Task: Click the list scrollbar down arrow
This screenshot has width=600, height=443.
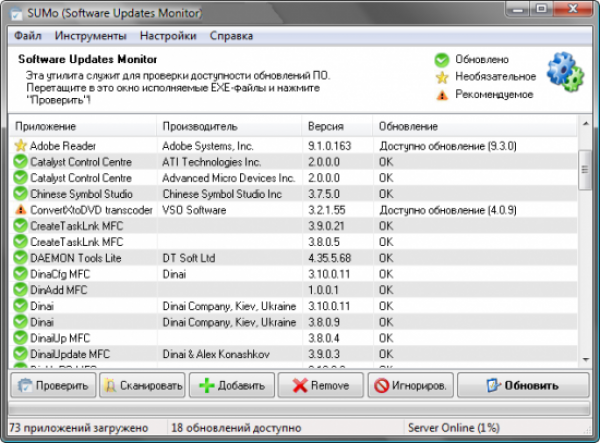Action: click(585, 359)
